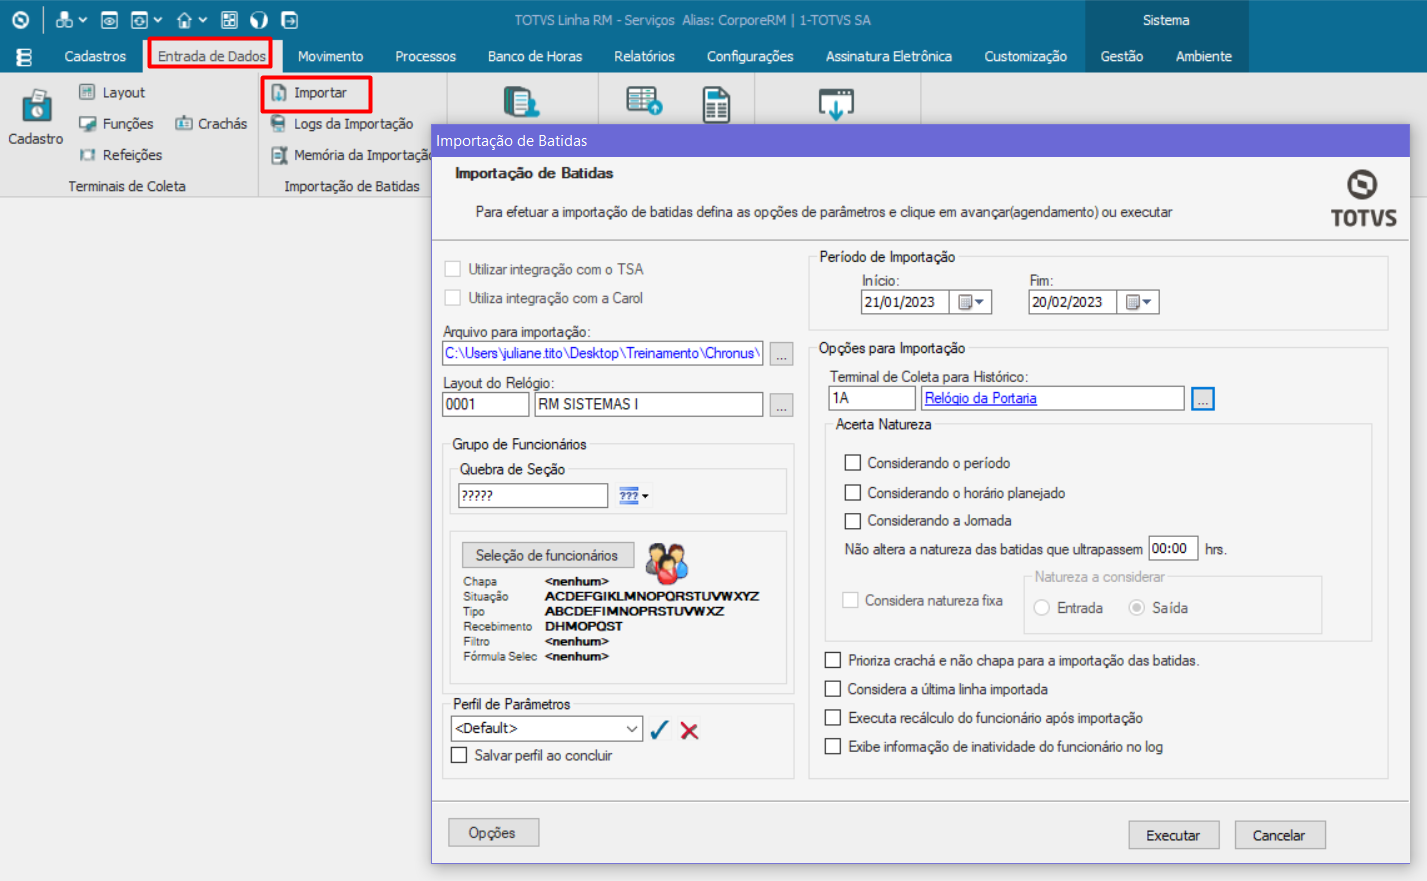1427x881 pixels.
Task: Open Funções in Terminais de Coleta
Action: click(116, 124)
